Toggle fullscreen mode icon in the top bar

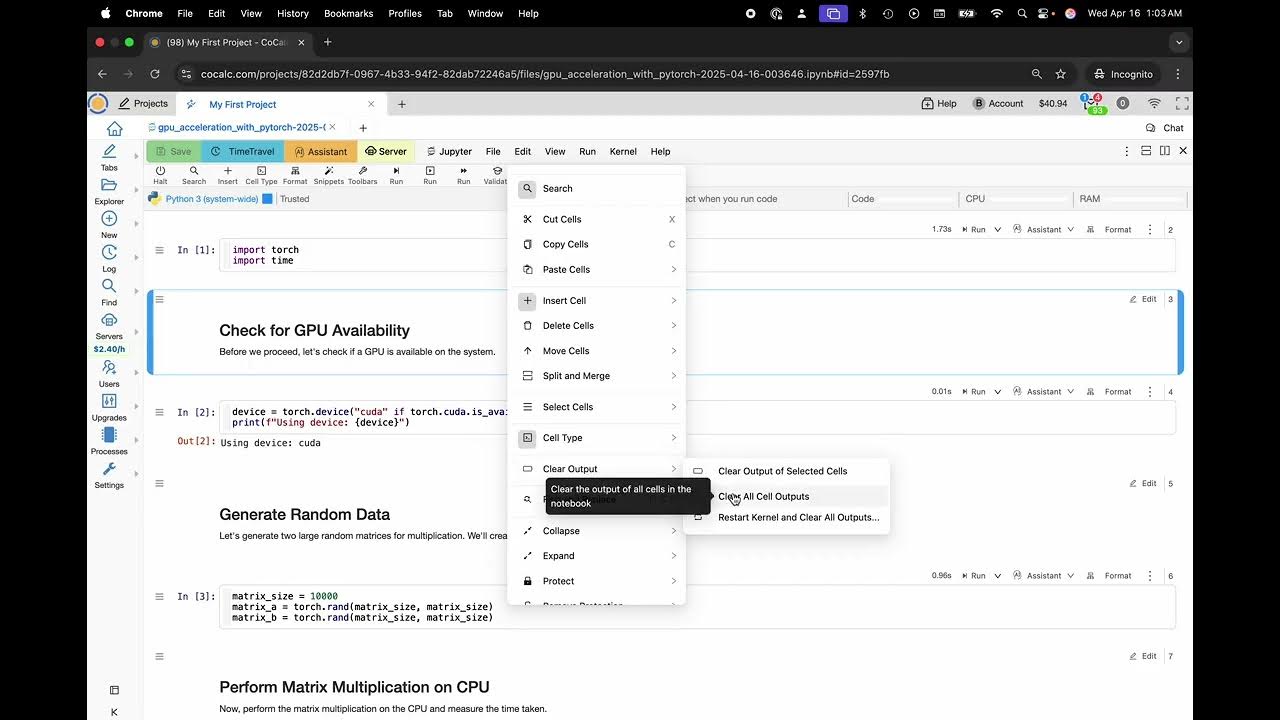point(1182,104)
